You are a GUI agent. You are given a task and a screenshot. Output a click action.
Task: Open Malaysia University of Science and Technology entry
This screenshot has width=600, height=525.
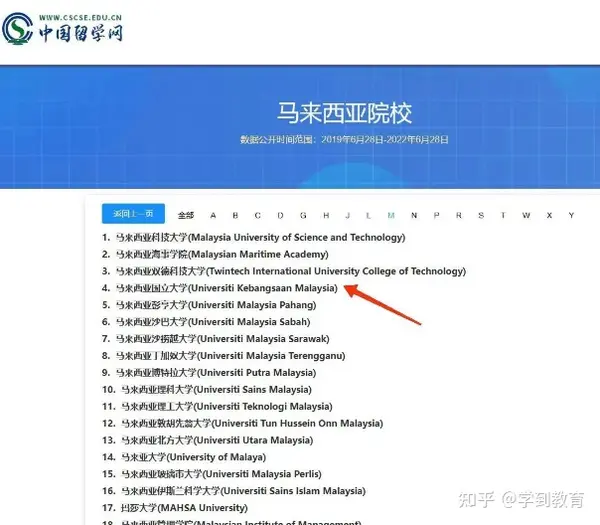click(254, 237)
